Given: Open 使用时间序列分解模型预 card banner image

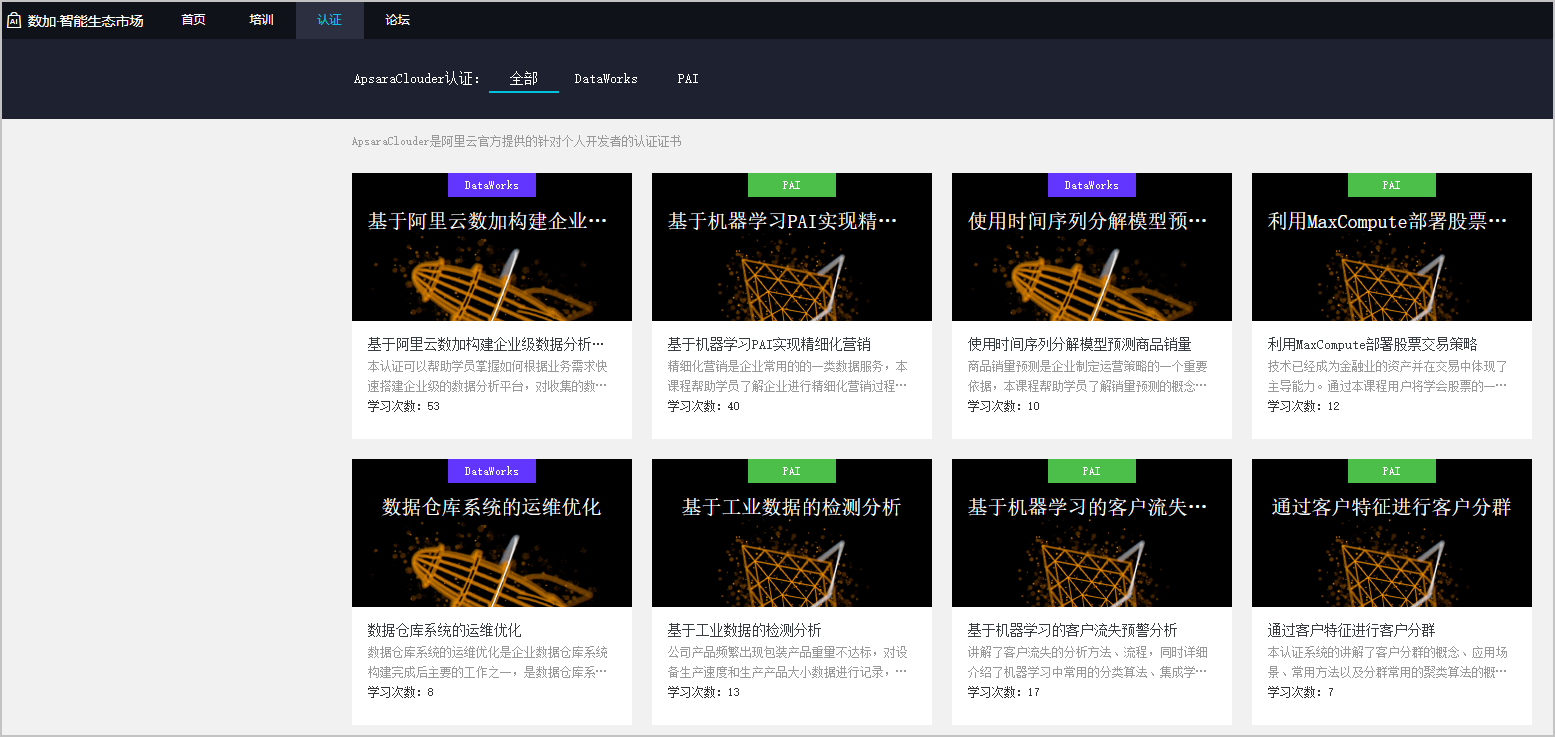Looking at the screenshot, I should (1092, 247).
